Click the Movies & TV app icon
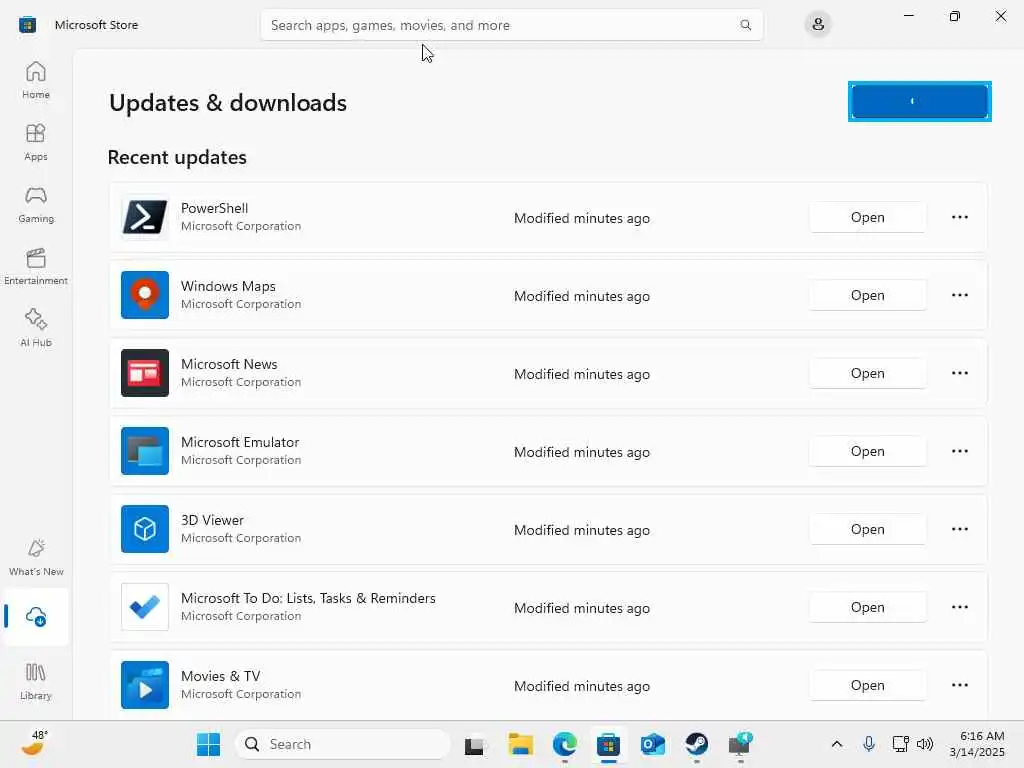This screenshot has height=768, width=1024. (x=145, y=685)
